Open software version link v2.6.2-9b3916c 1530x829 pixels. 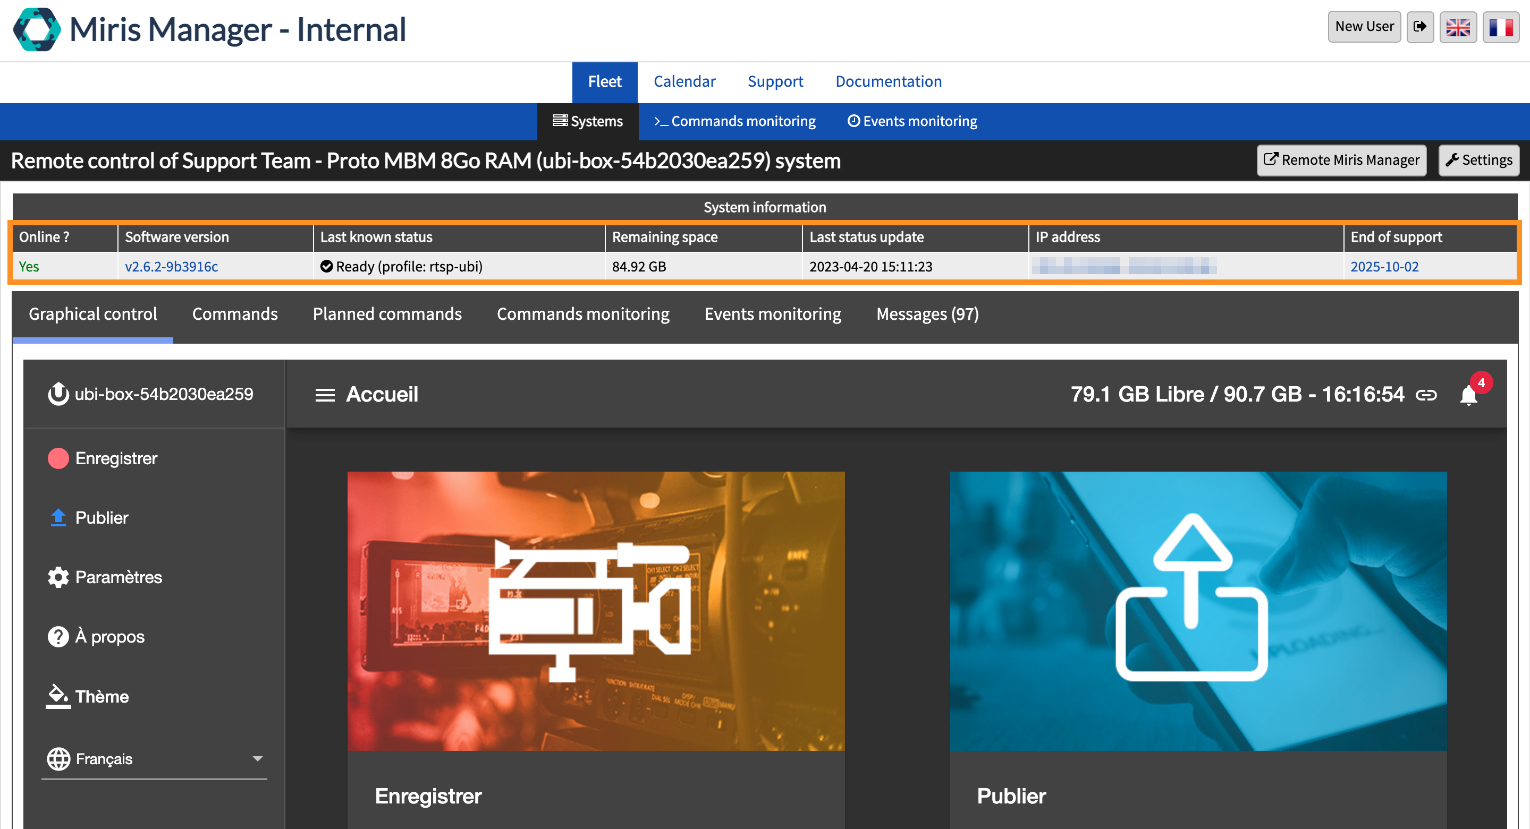171,267
